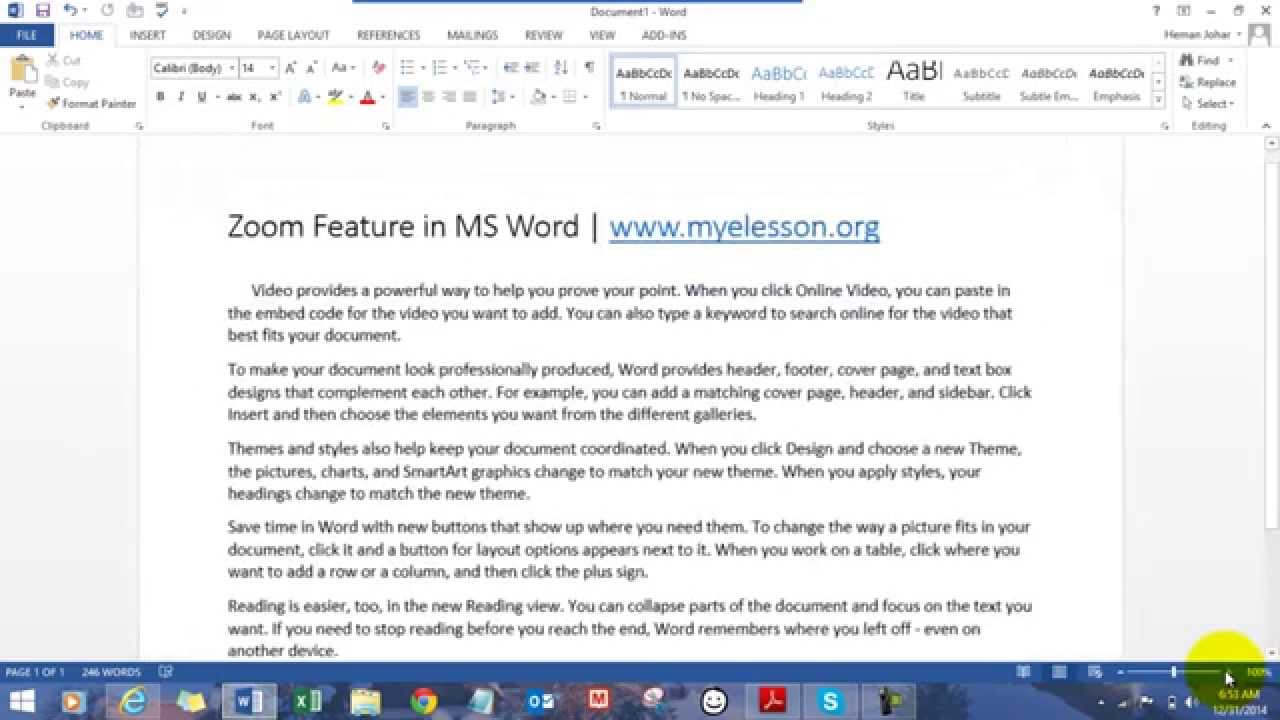Toggle bold formatting
Viewport: 1280px width, 720px height.
point(160,97)
